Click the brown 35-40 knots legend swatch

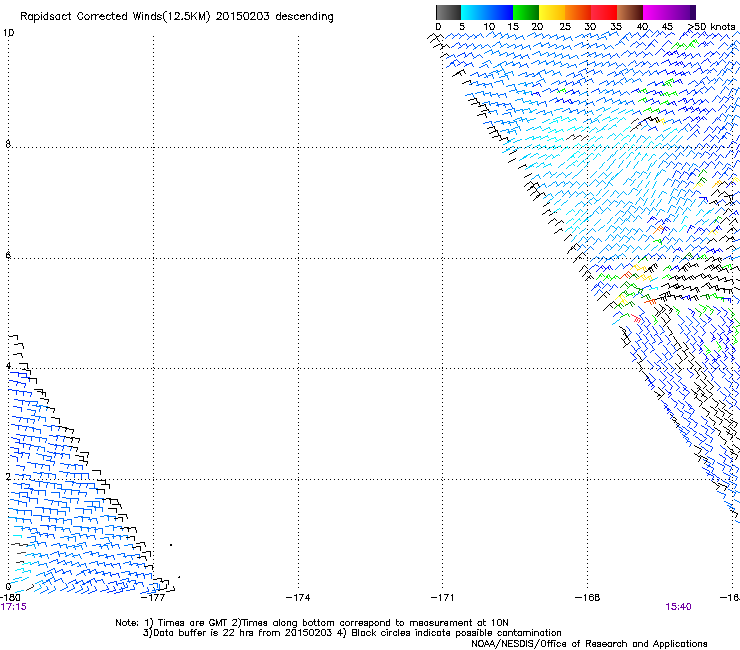[630, 12]
